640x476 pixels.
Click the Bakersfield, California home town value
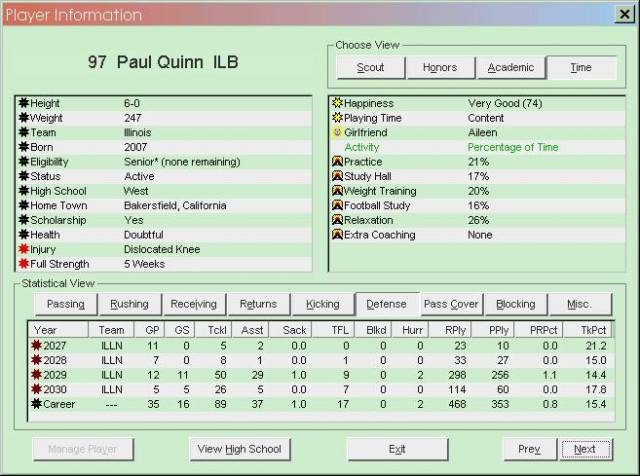tap(175, 205)
